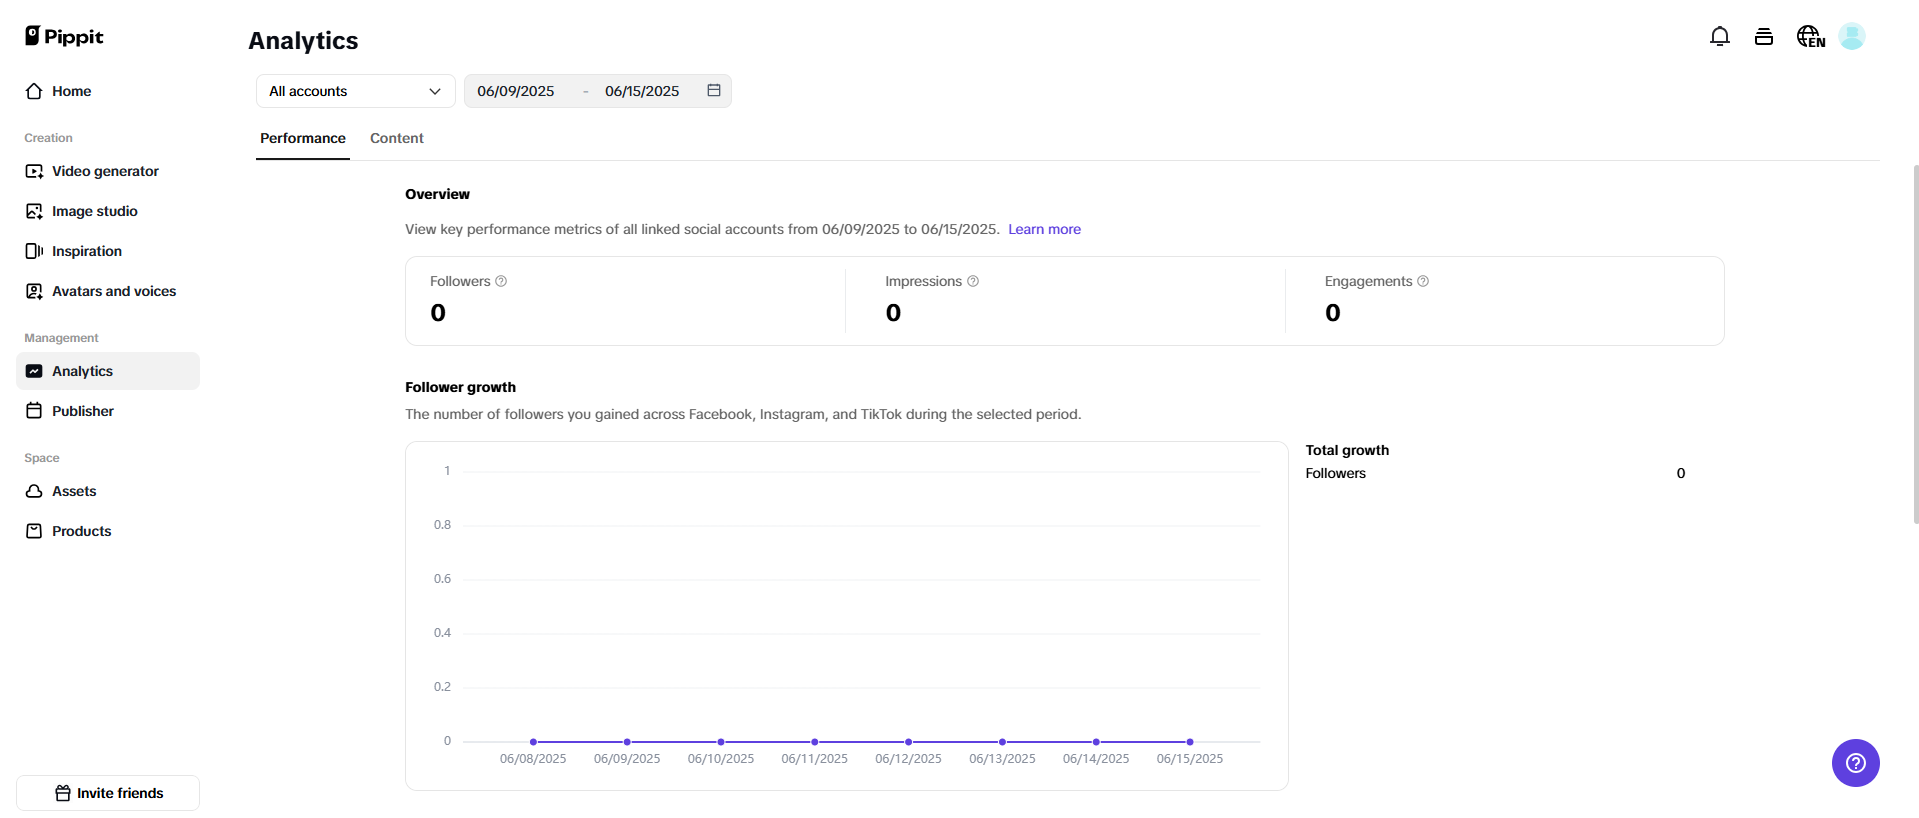
Task: Click the Products icon
Action: (34, 531)
